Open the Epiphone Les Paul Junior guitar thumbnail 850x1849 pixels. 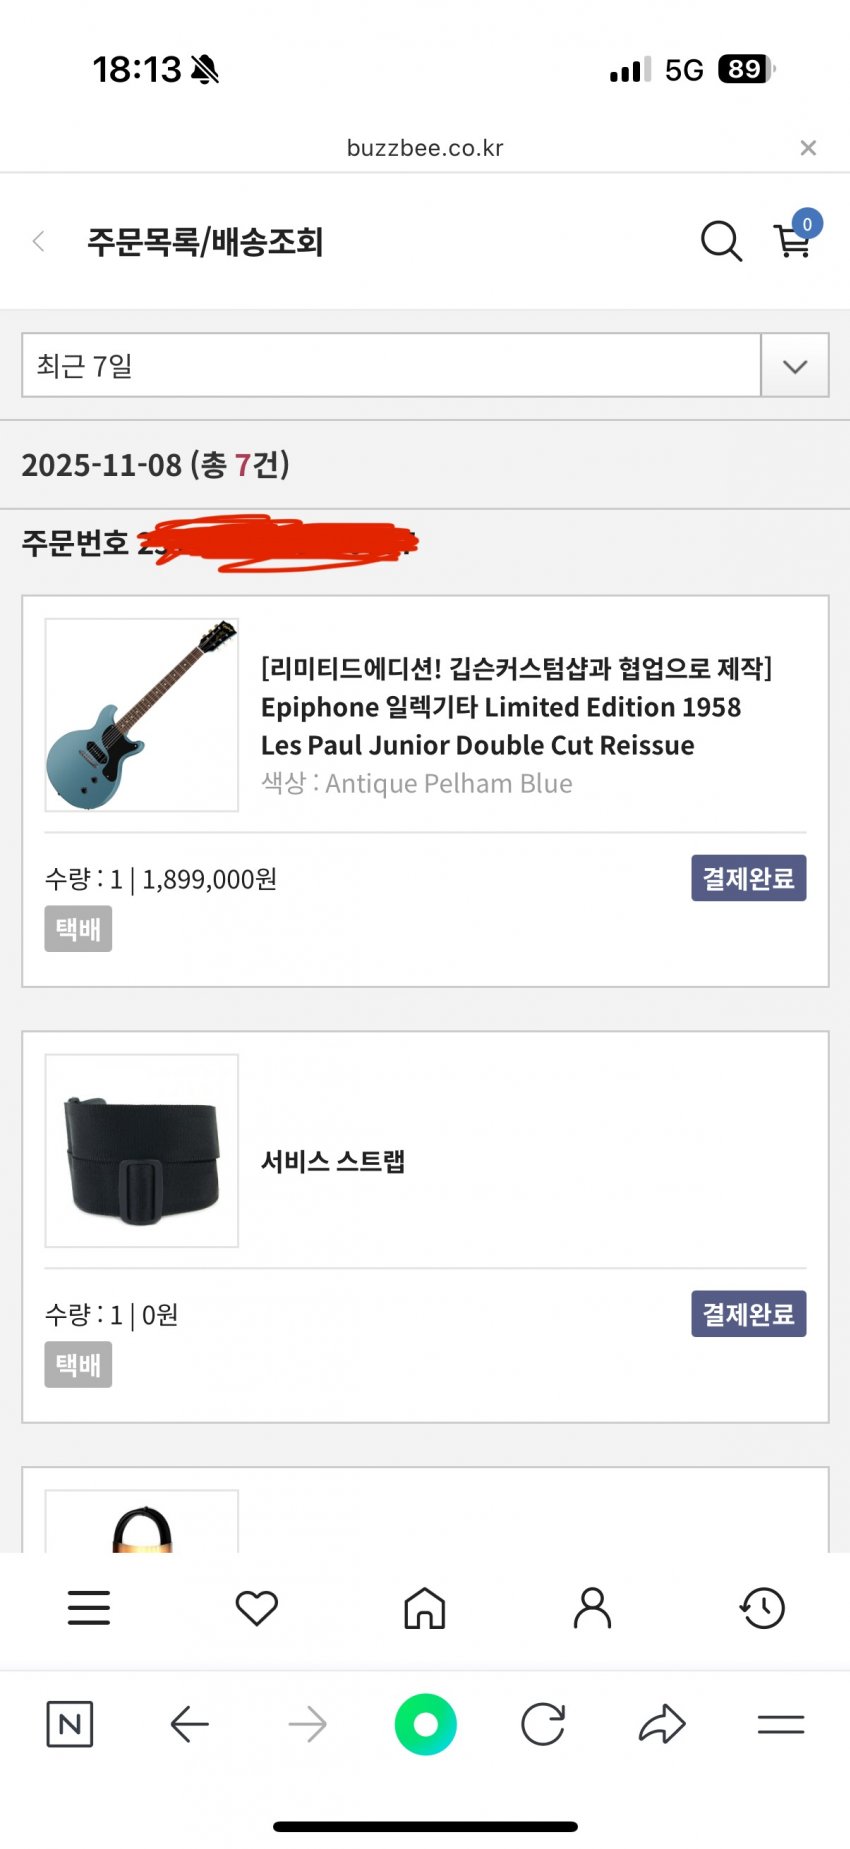pos(142,714)
